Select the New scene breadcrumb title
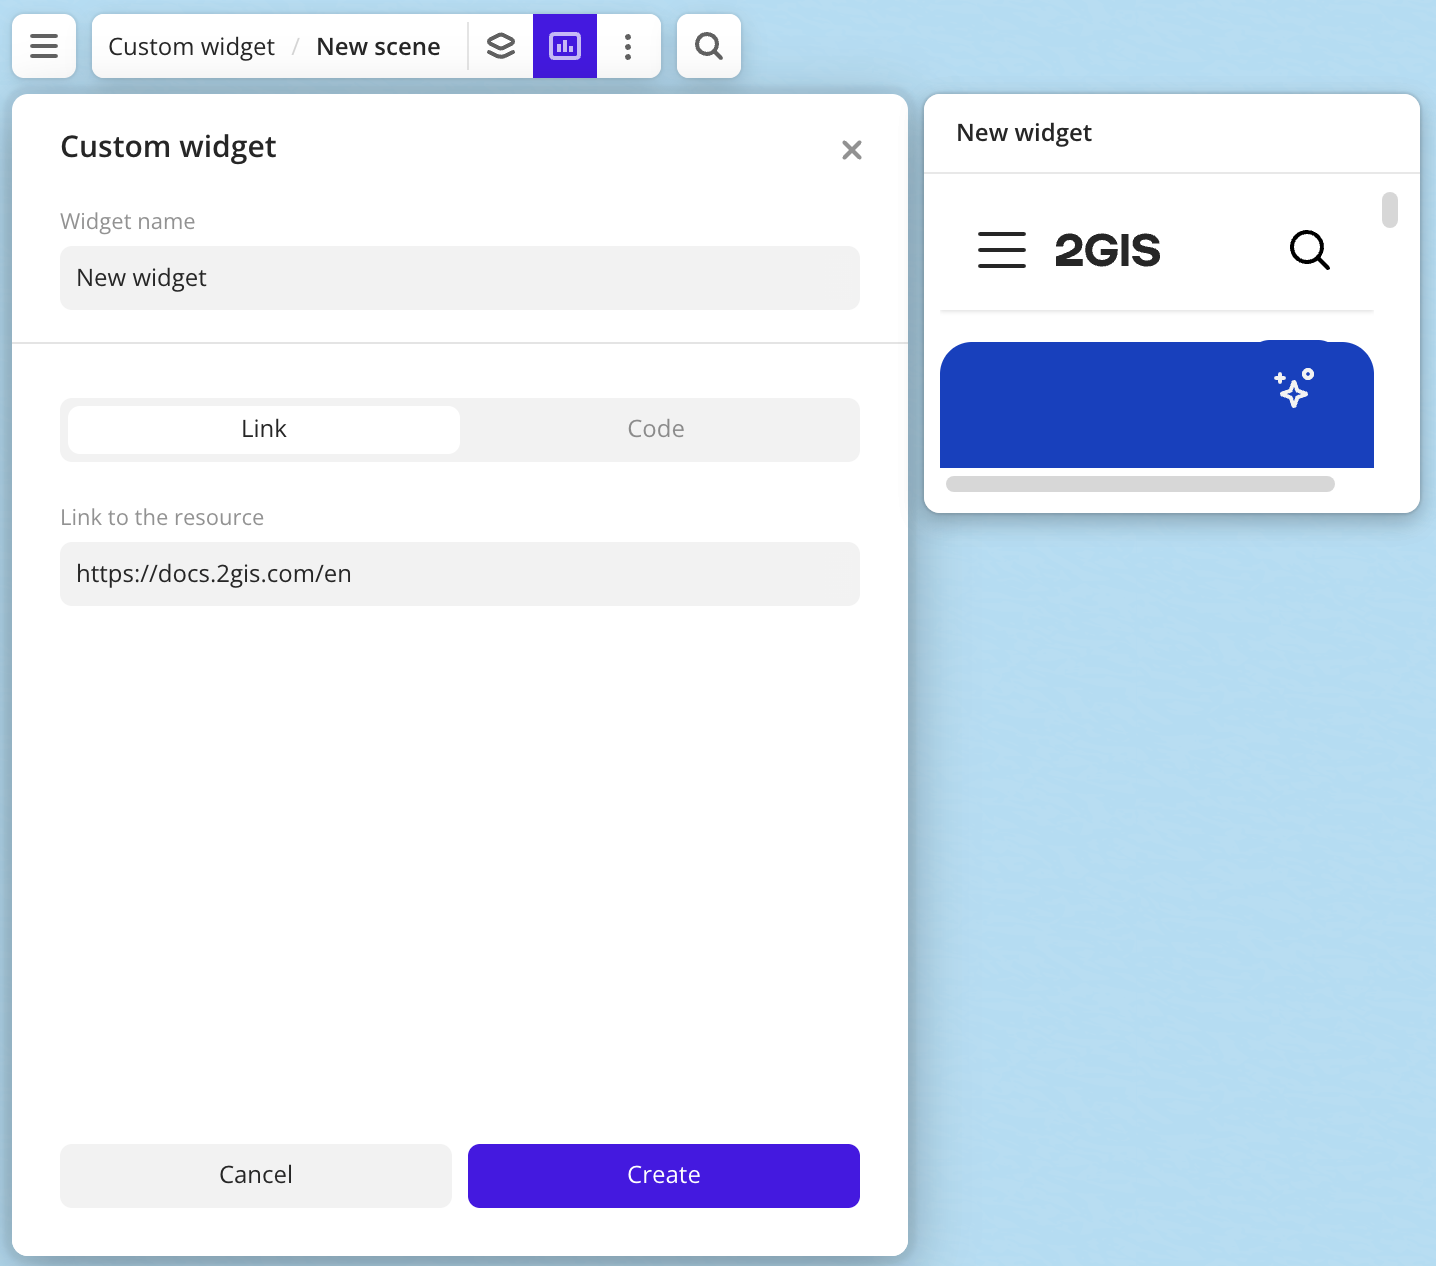The width and height of the screenshot is (1436, 1266). 378,47
